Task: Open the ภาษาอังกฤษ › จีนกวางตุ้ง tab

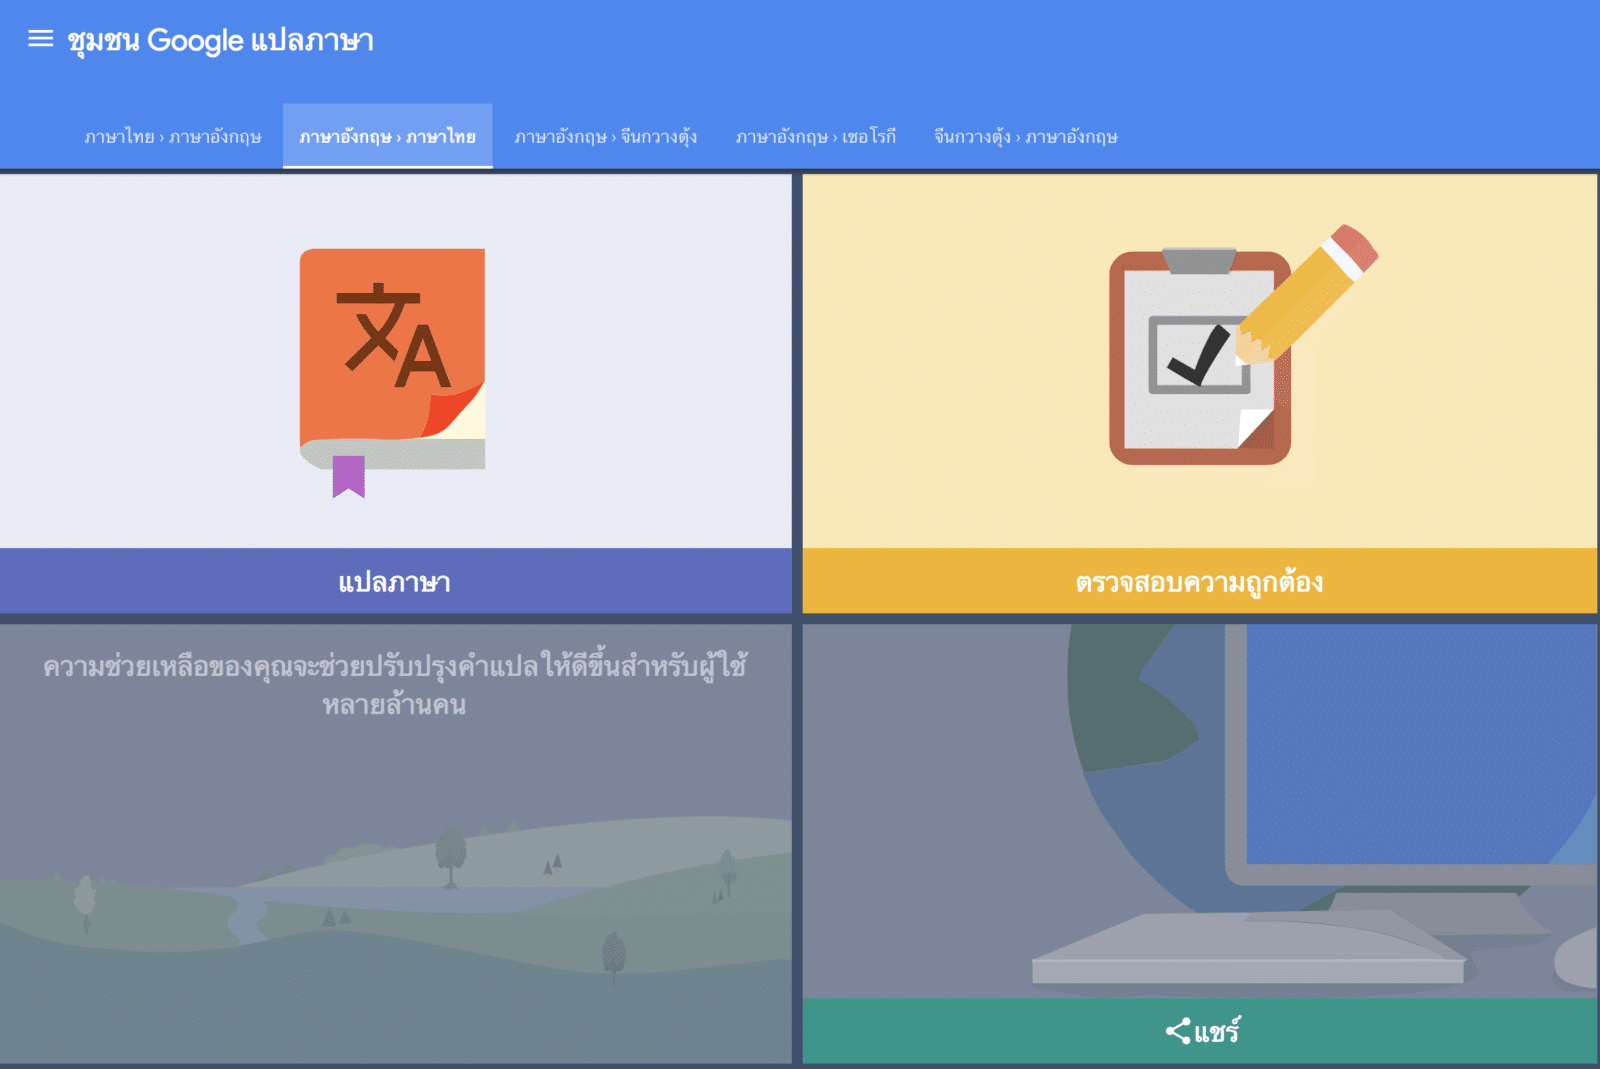Action: 605,137
